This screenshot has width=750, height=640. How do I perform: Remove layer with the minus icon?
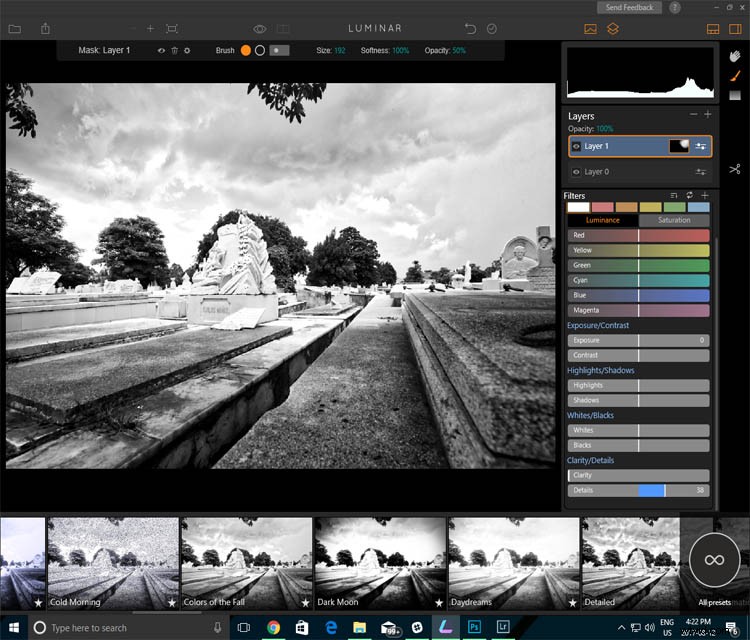694,114
